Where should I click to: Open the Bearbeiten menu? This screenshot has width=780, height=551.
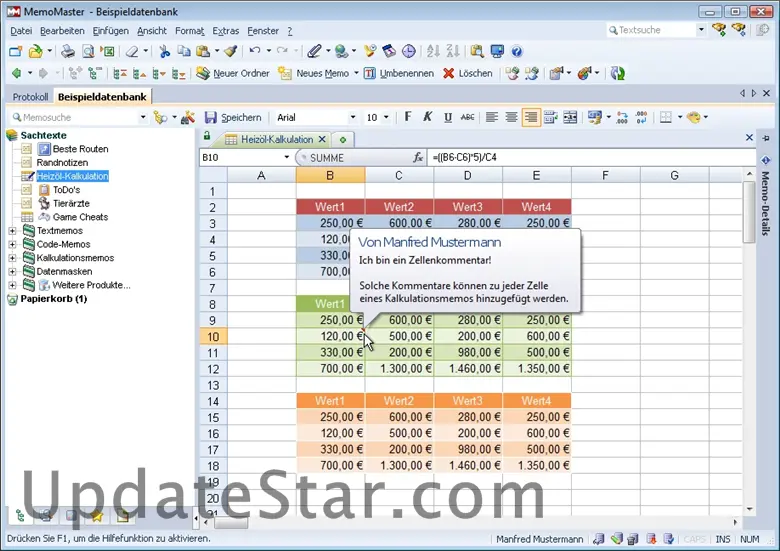pos(62,31)
